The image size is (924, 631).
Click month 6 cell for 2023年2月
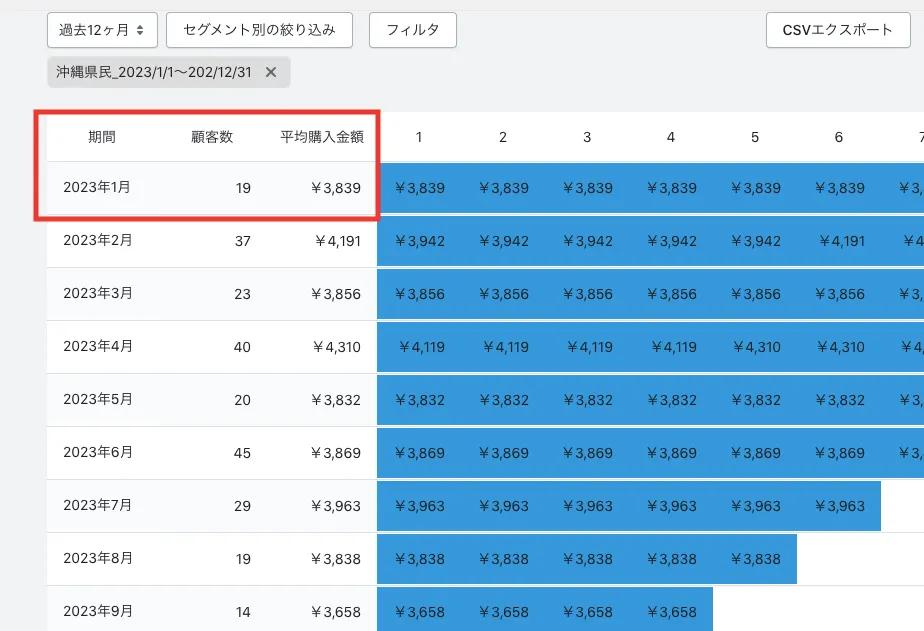click(839, 240)
